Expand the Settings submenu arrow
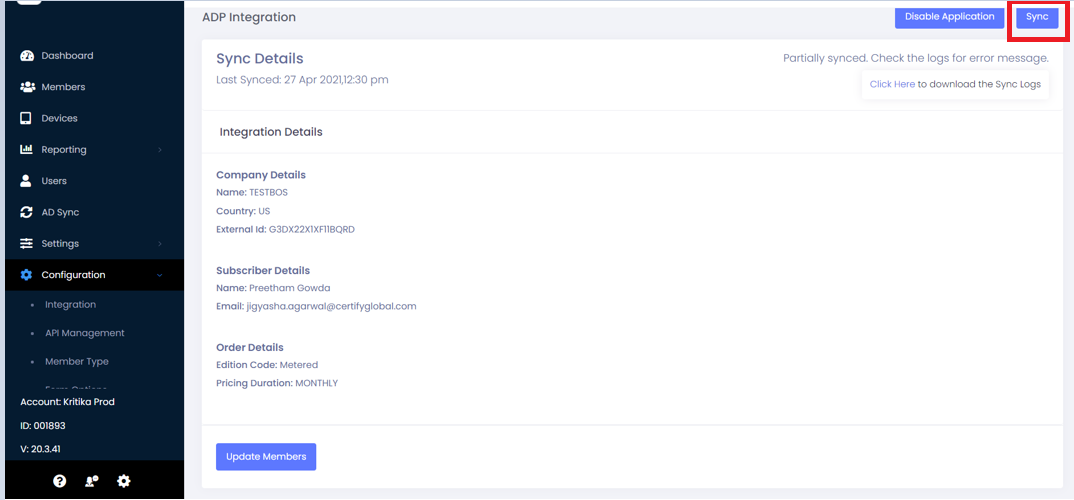This screenshot has height=500, width=1074. [160, 244]
